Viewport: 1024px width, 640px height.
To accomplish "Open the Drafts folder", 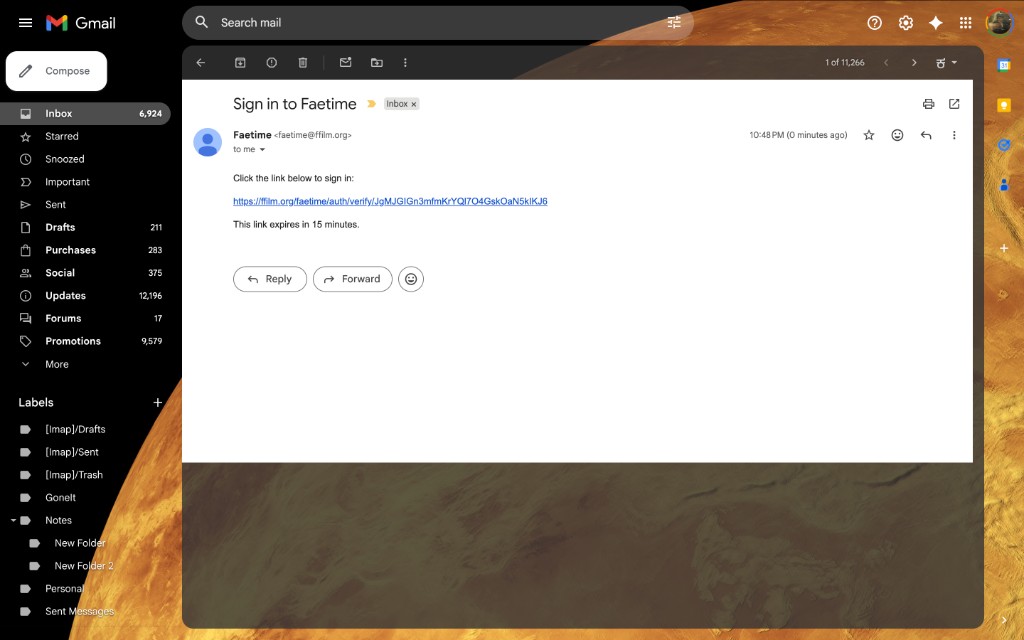I will coord(60,227).
